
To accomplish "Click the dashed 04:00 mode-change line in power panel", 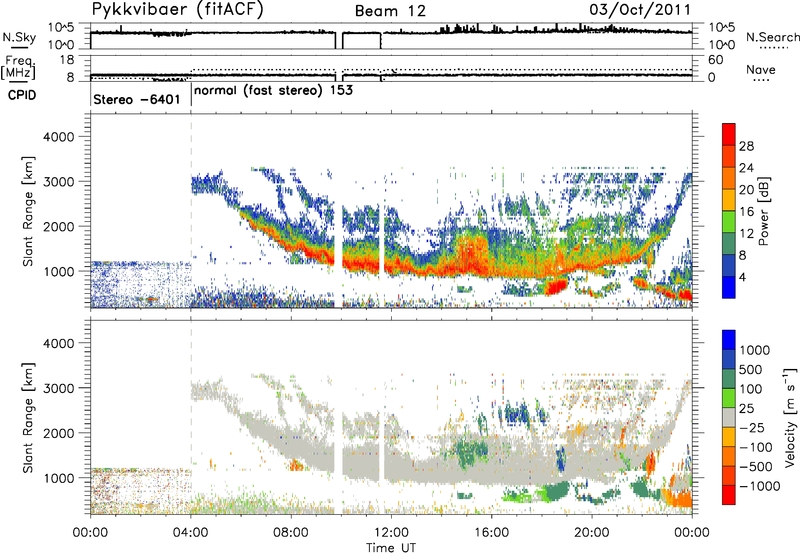I will [x=191, y=211].
